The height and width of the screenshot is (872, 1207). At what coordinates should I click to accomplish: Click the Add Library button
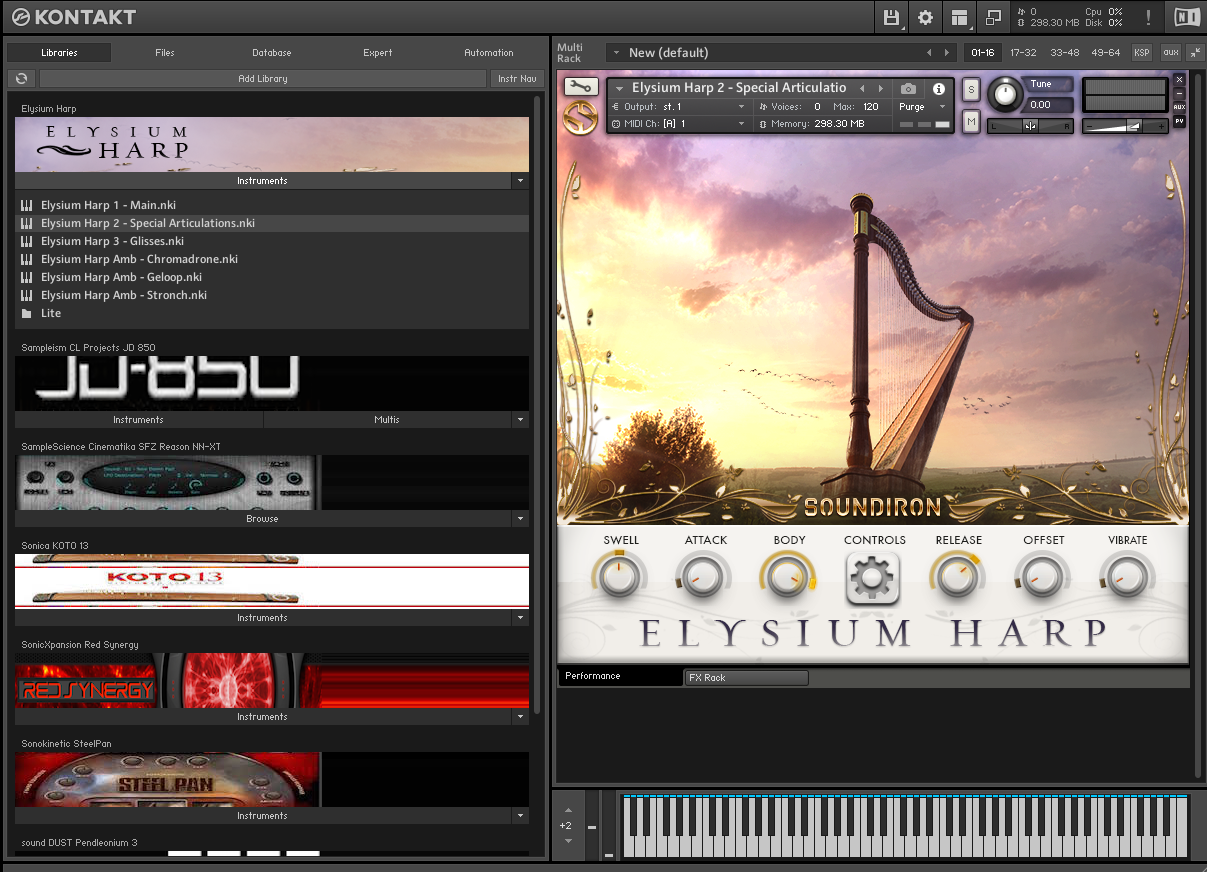(x=263, y=78)
